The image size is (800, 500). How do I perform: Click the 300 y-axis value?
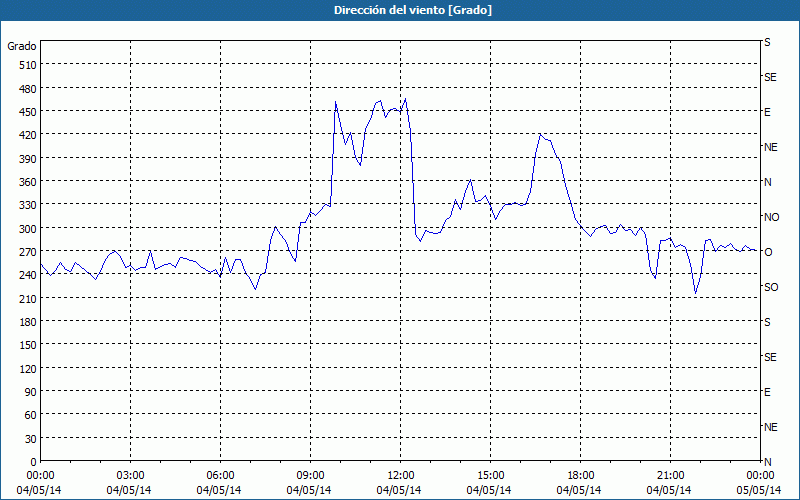click(x=29, y=229)
